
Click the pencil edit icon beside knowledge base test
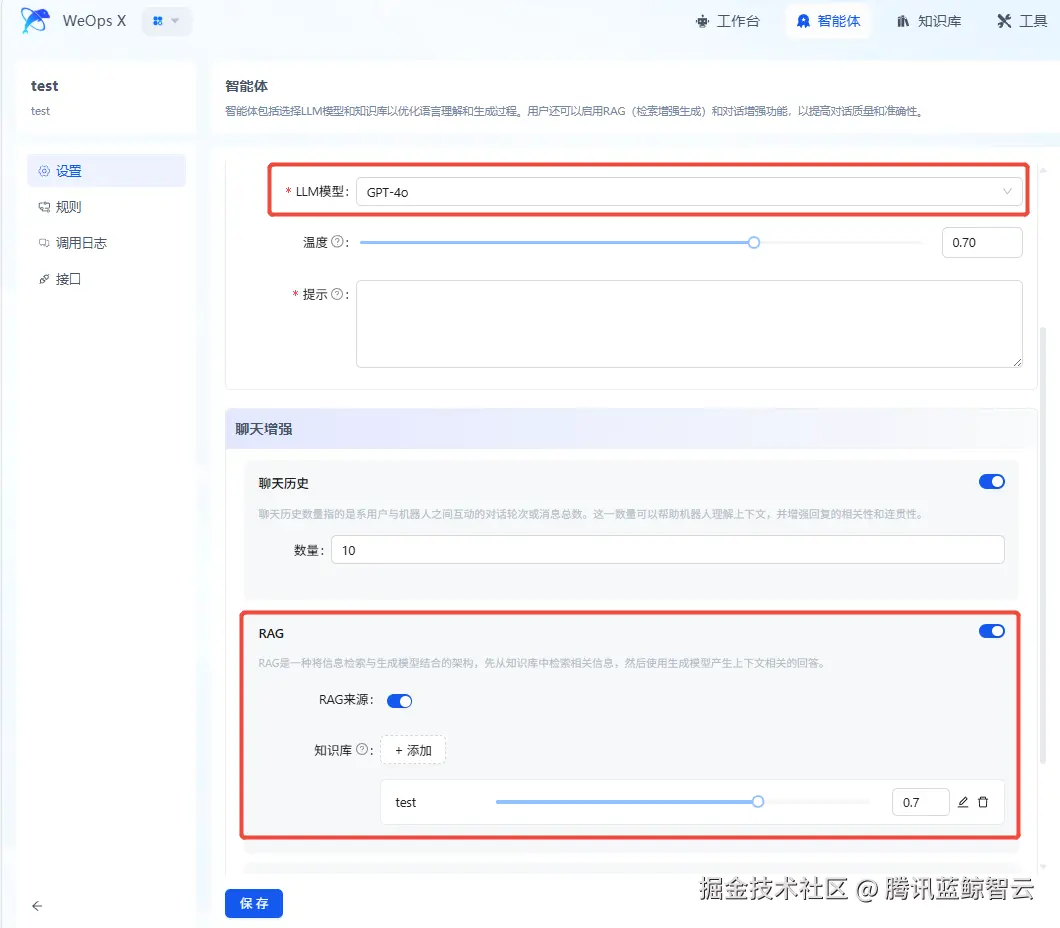click(x=962, y=802)
